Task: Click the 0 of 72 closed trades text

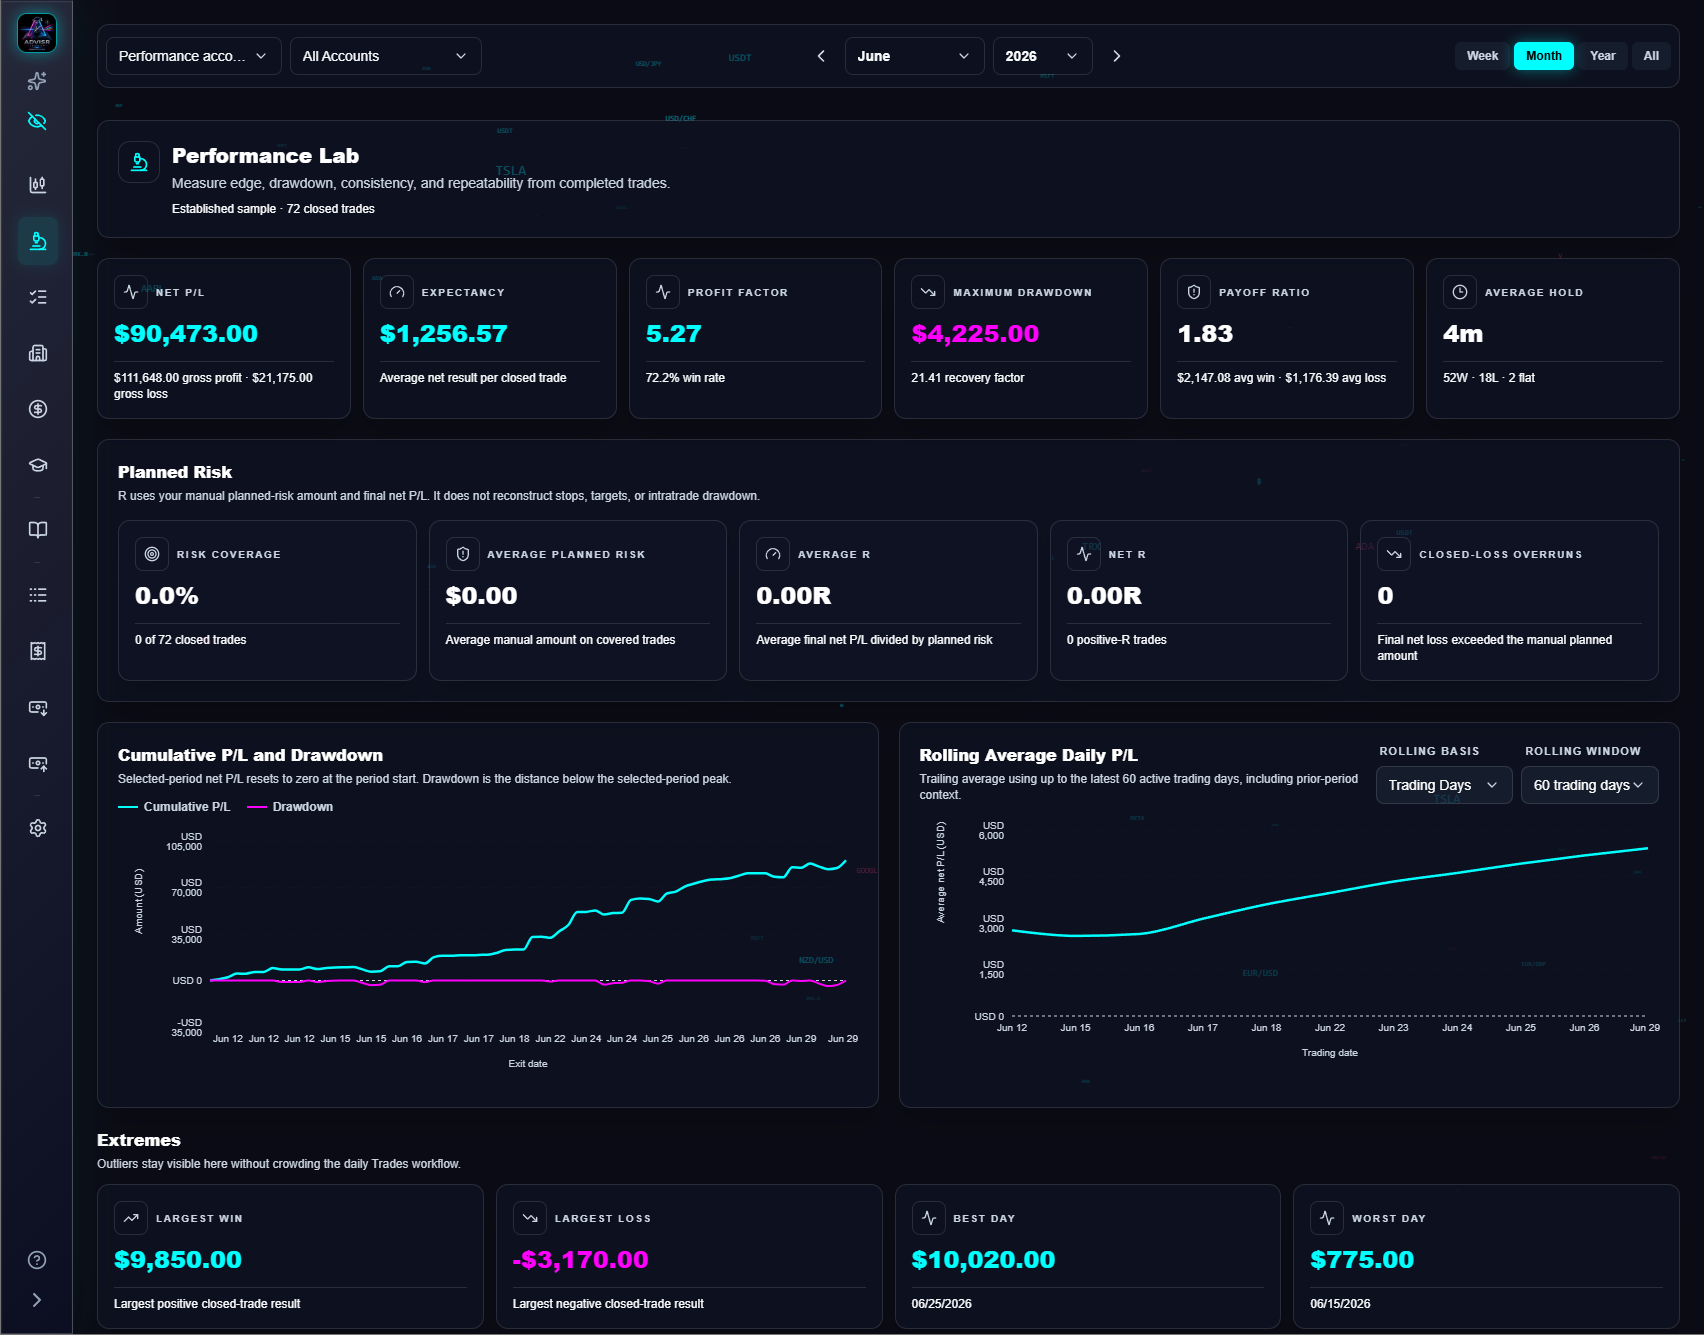Action: (190, 640)
